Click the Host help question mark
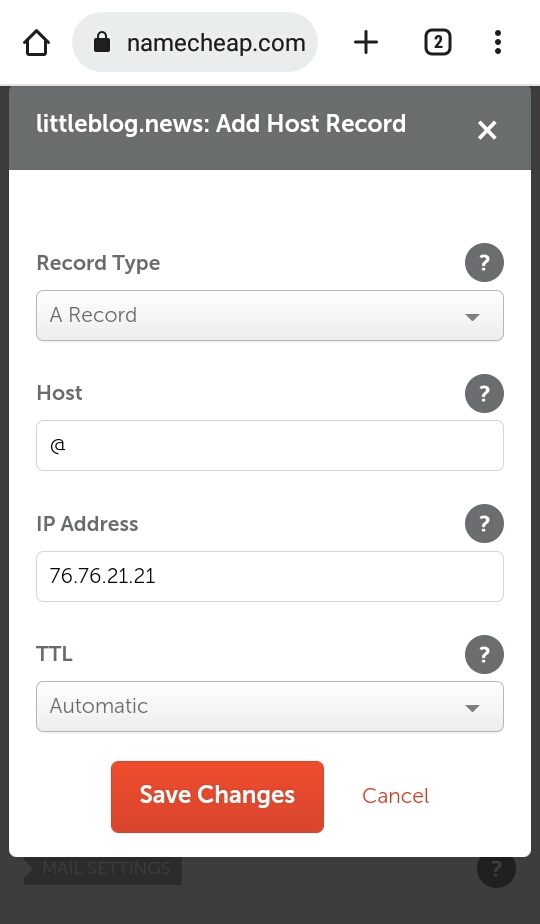540x924 pixels. click(484, 393)
